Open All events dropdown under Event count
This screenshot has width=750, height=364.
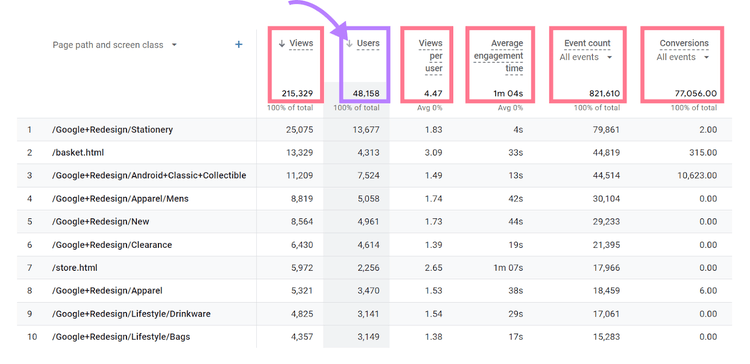coord(586,57)
